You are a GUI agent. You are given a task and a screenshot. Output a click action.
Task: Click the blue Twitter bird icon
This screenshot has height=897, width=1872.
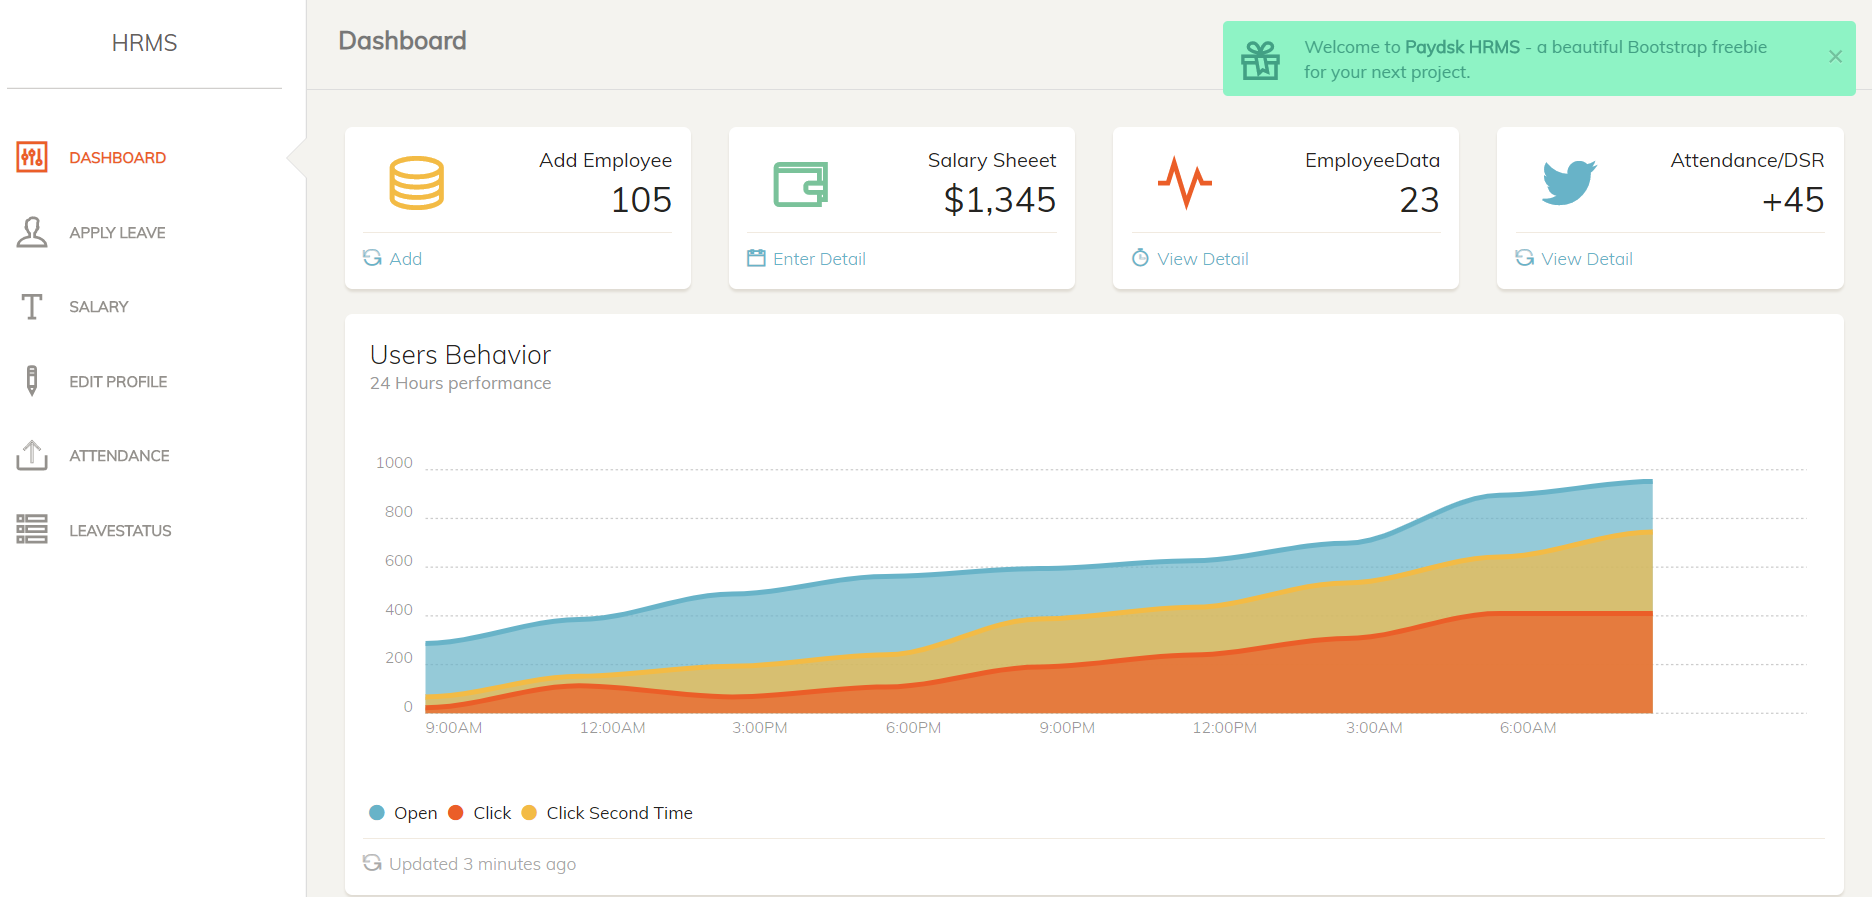pos(1568,182)
